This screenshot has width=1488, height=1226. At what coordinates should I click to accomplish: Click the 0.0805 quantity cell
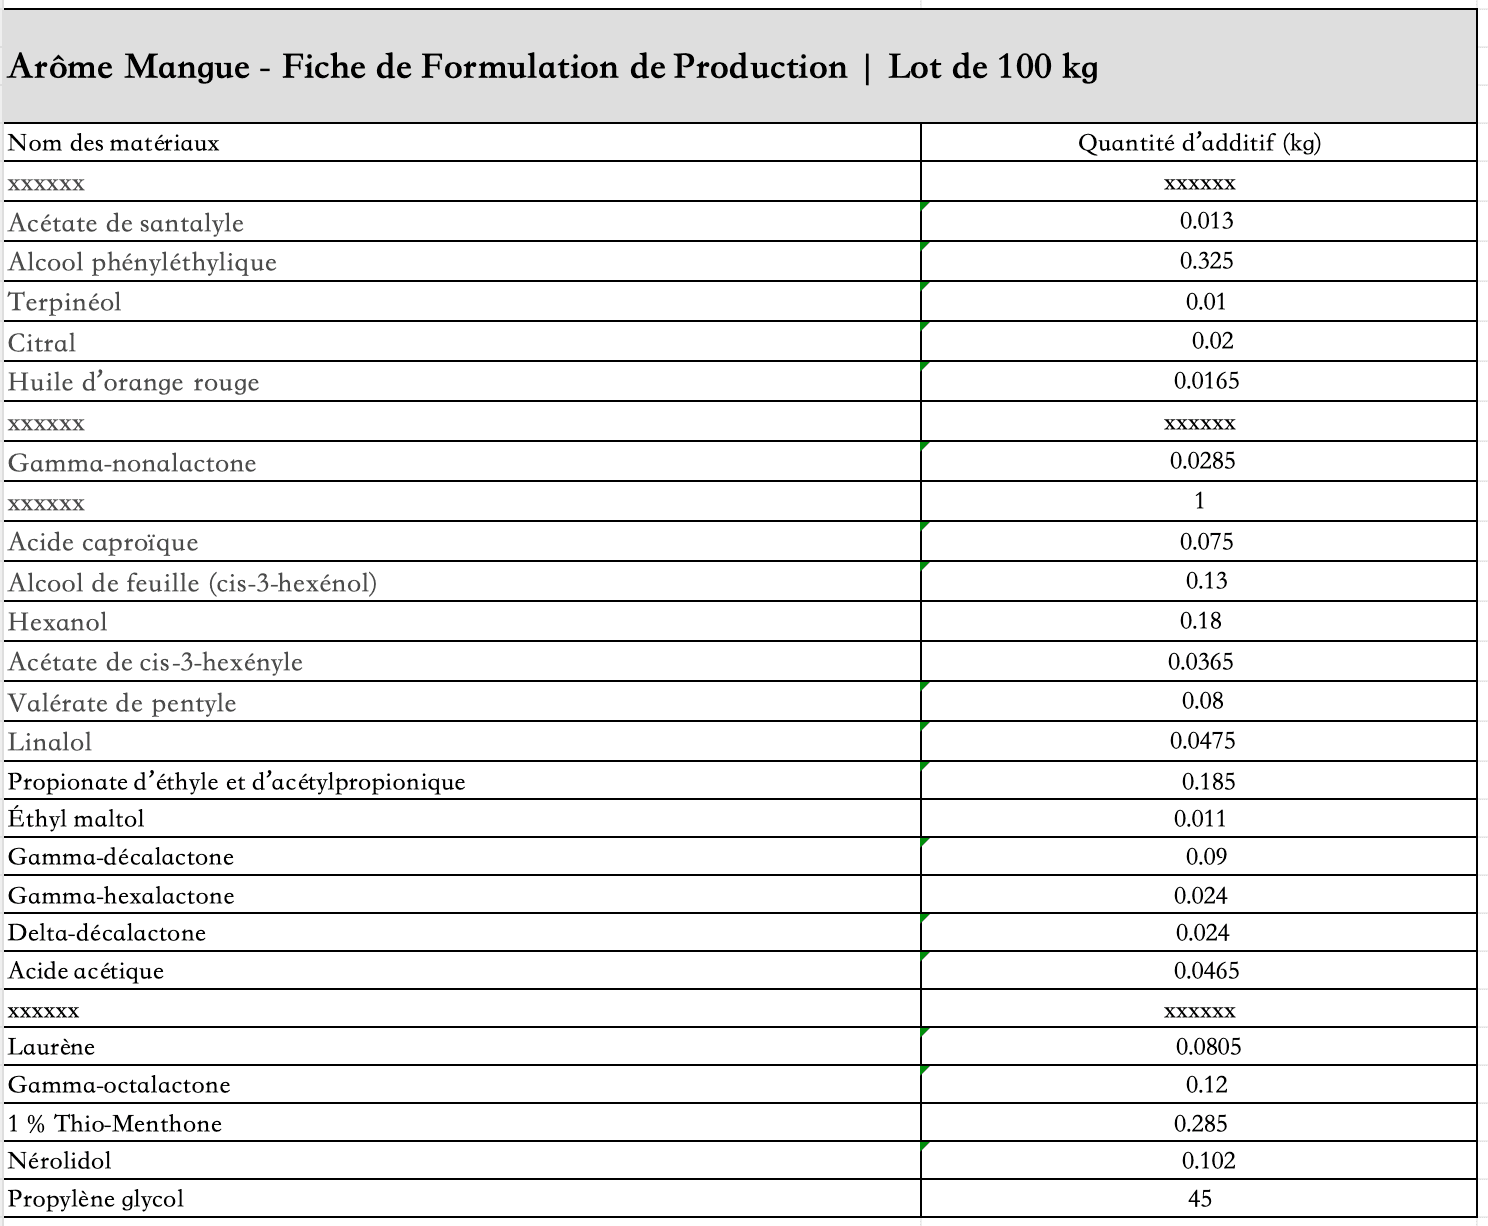tap(1199, 1047)
